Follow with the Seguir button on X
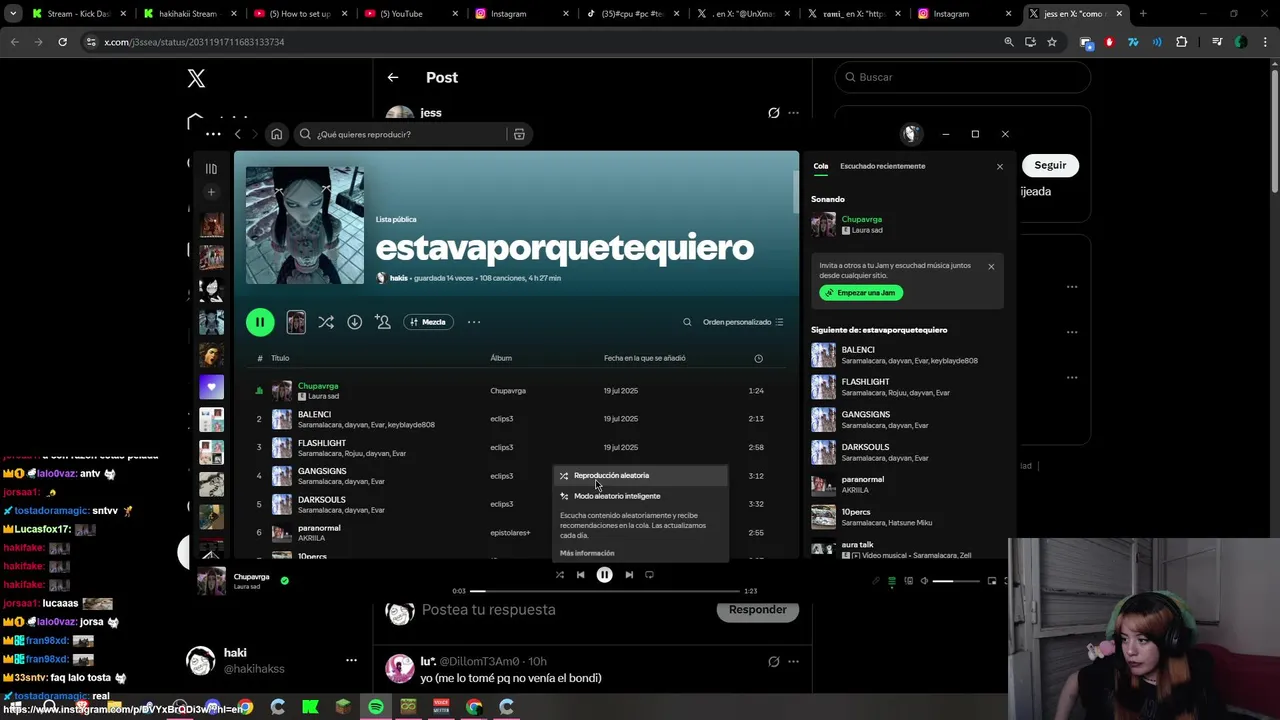The height and width of the screenshot is (720, 1280). pos(1050,165)
